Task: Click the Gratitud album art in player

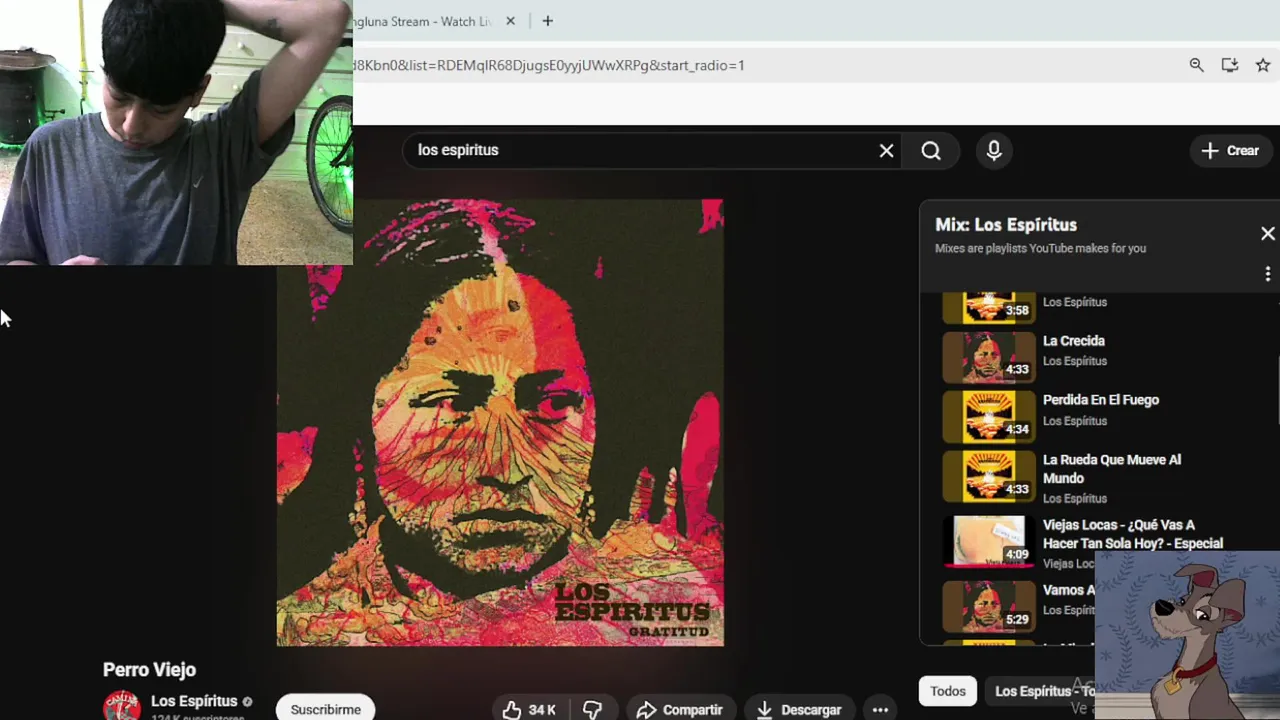Action: [500, 422]
